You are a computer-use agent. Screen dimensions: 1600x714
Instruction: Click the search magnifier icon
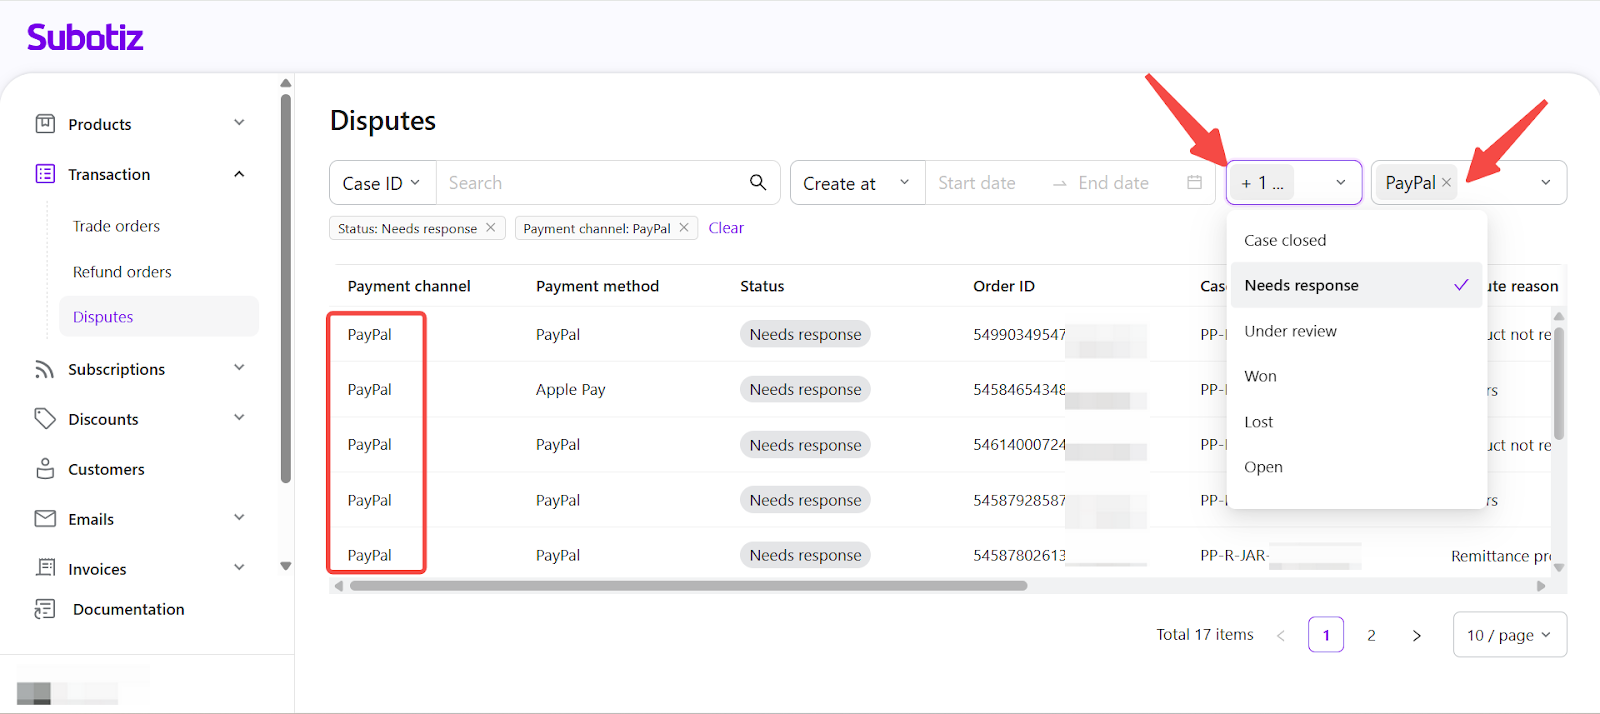point(758,182)
